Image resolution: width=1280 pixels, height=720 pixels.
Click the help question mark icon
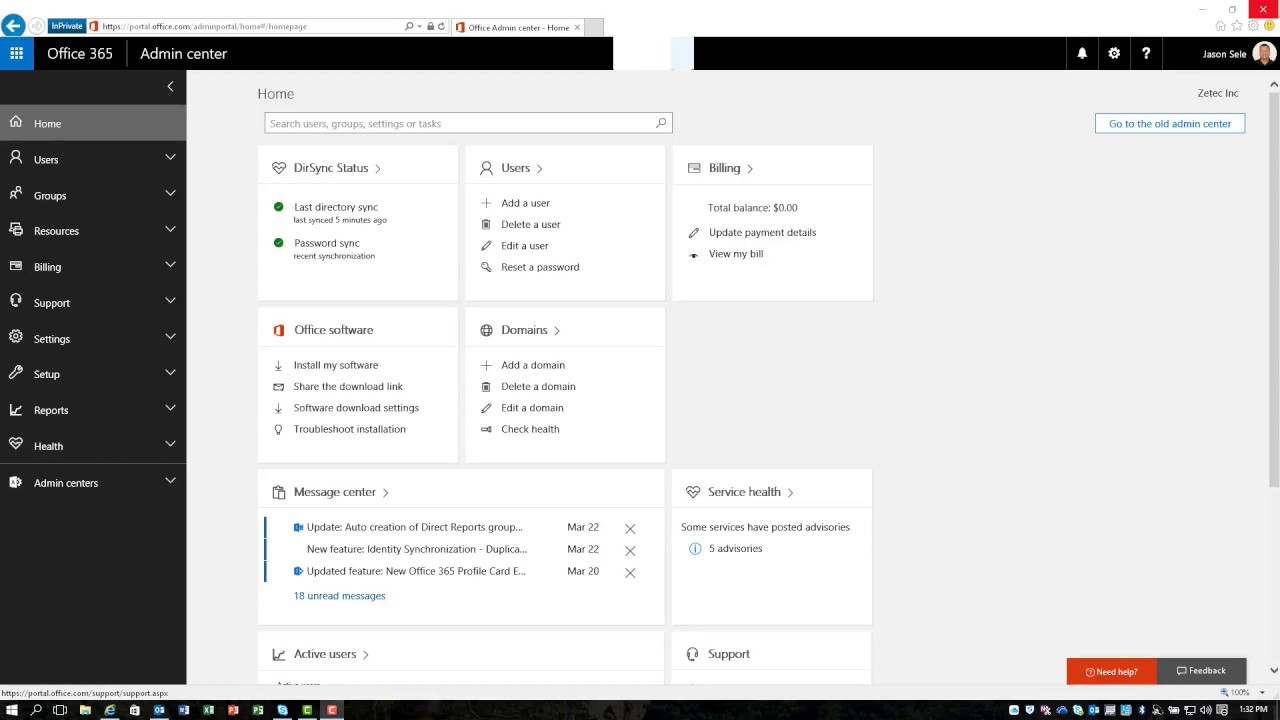click(x=1146, y=53)
